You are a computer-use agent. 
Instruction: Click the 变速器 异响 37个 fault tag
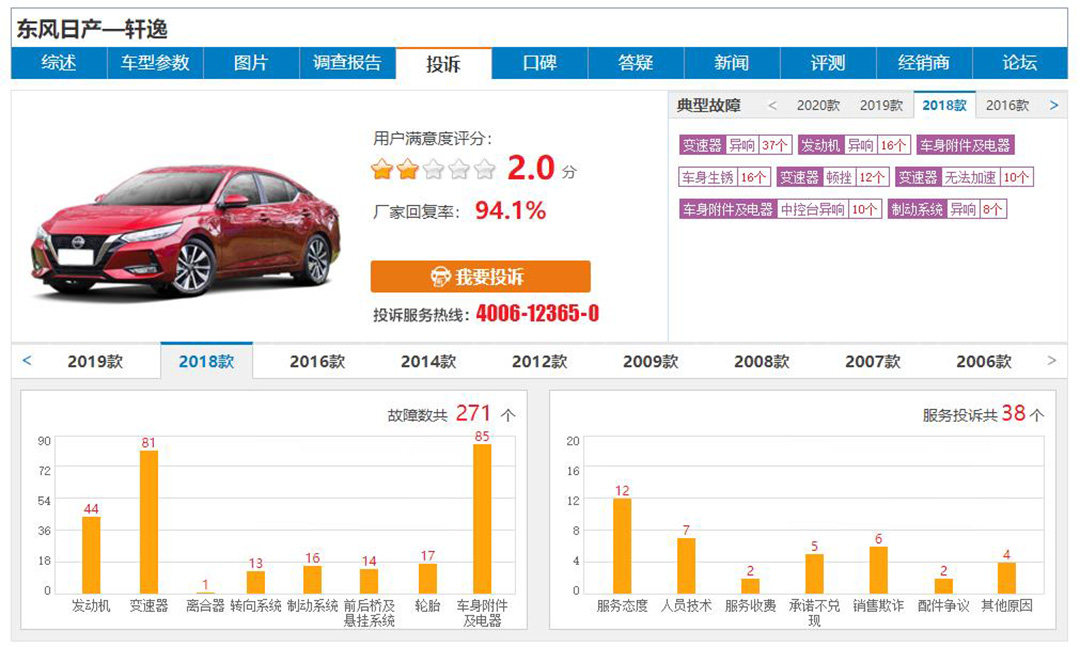[x=735, y=145]
